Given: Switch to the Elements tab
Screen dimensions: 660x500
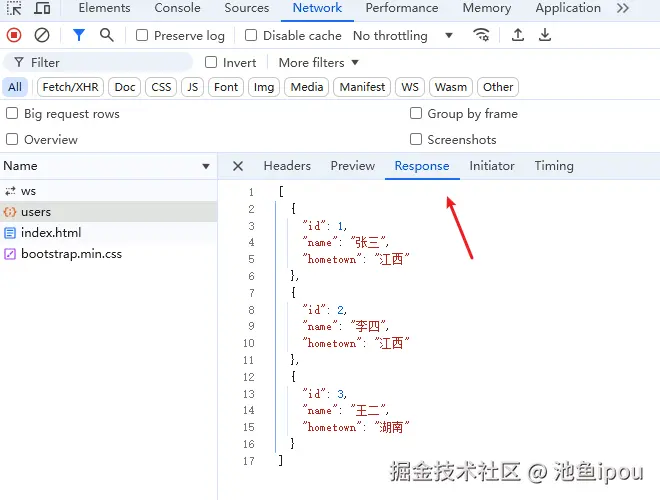Looking at the screenshot, I should tap(104, 8).
